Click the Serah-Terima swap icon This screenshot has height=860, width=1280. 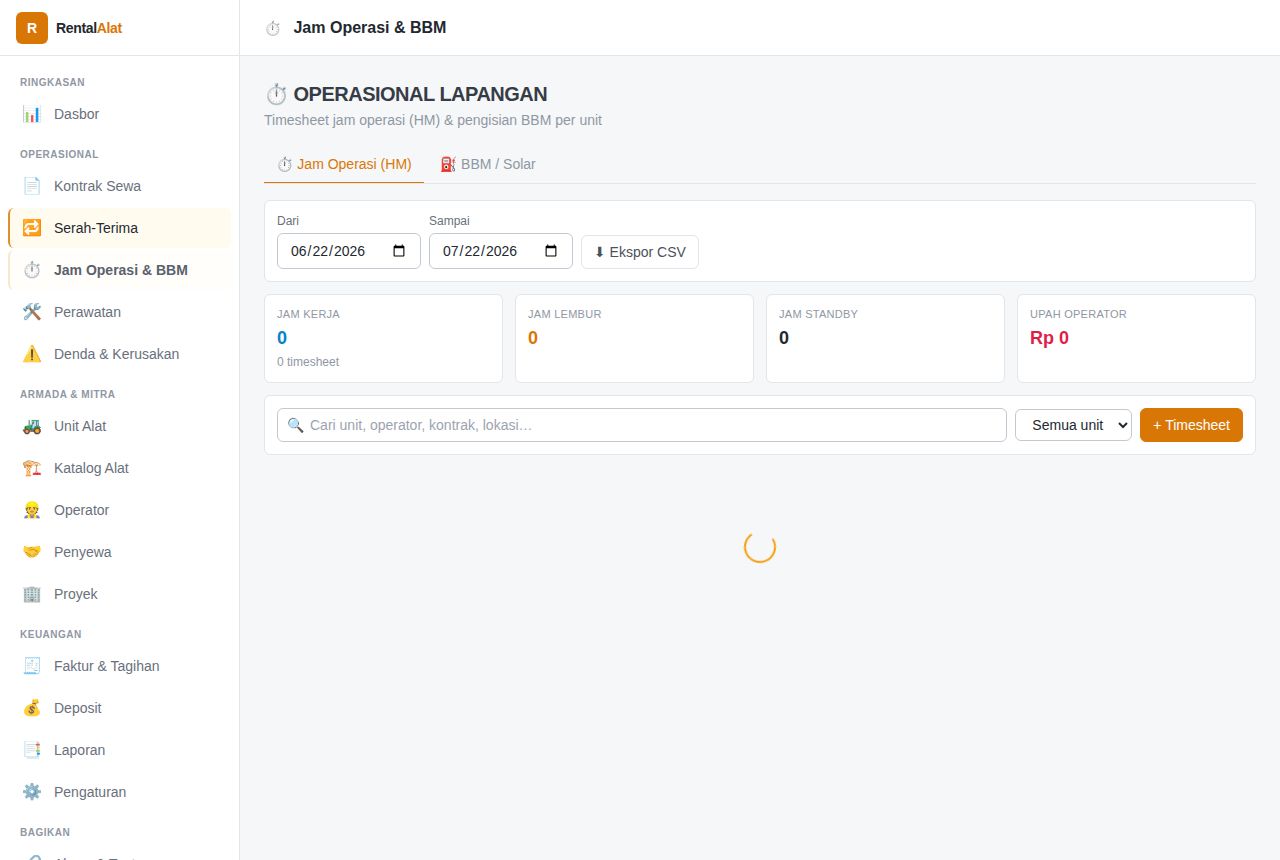click(32, 228)
